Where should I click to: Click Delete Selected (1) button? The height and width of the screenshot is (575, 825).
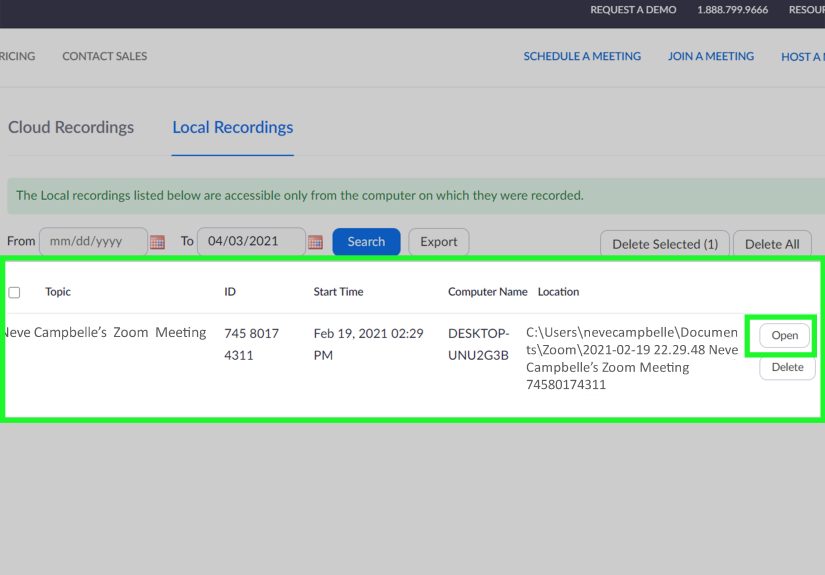tap(665, 244)
